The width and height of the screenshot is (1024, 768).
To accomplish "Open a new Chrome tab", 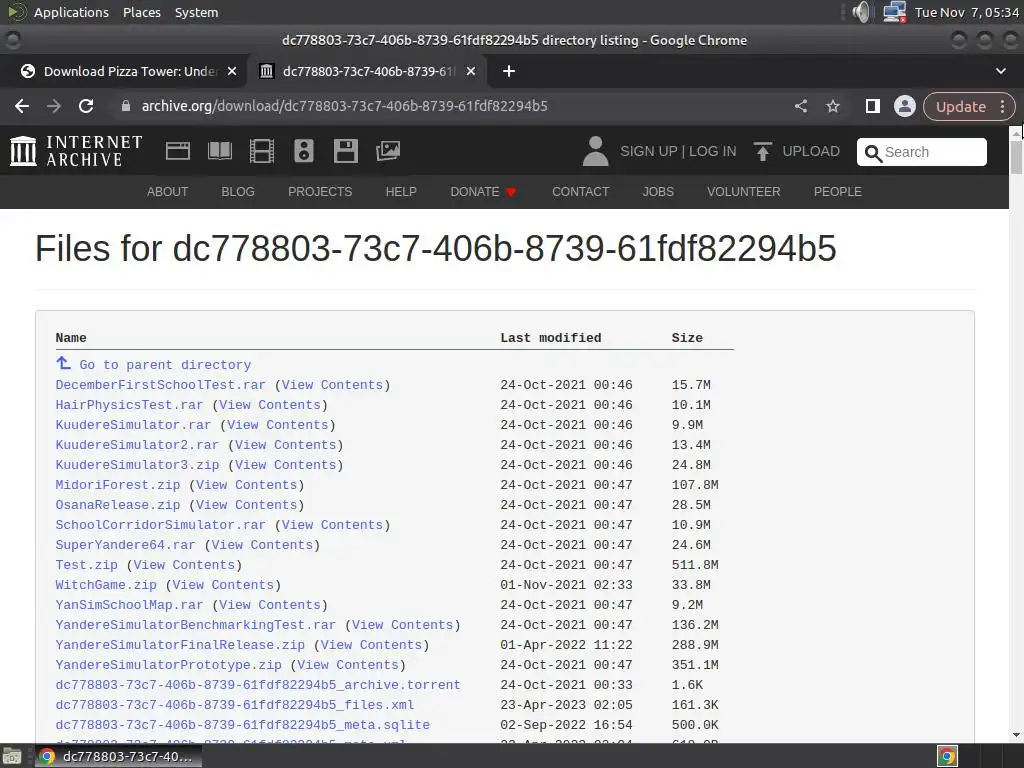I will [509, 71].
